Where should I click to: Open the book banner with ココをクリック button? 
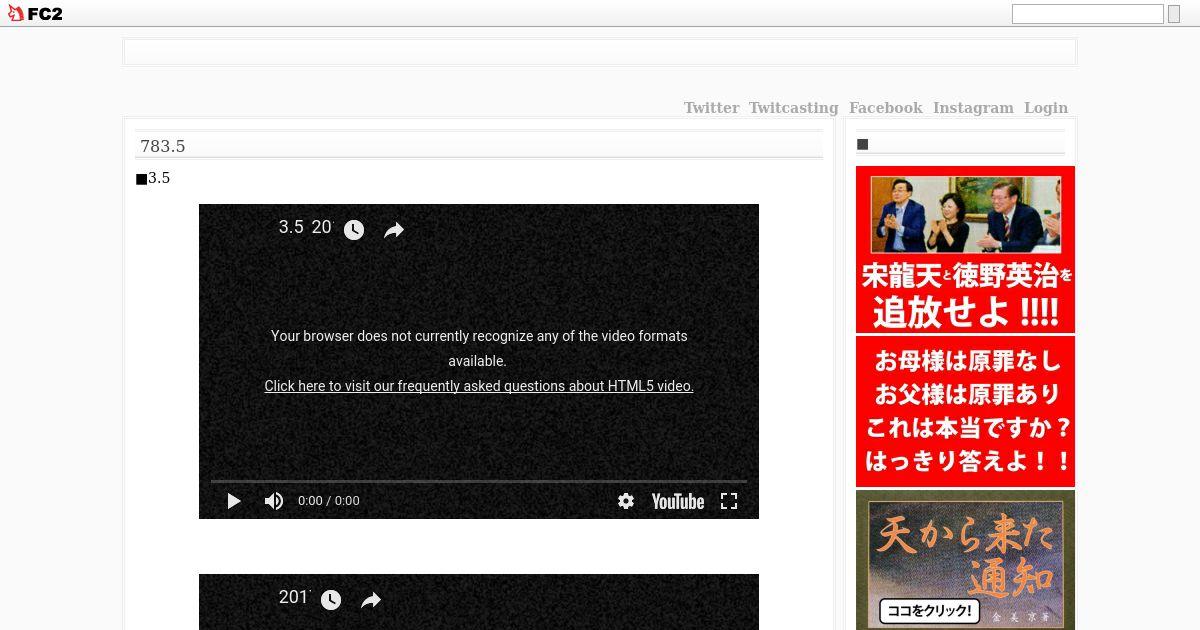[965, 560]
